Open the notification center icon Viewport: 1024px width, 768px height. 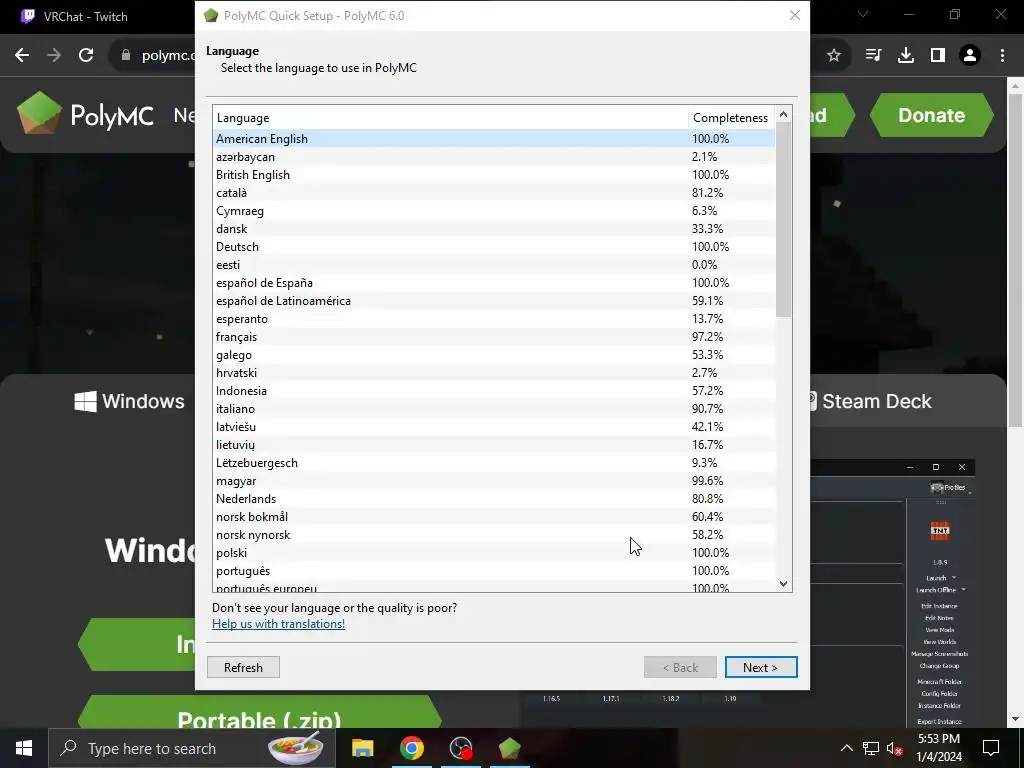coord(991,748)
